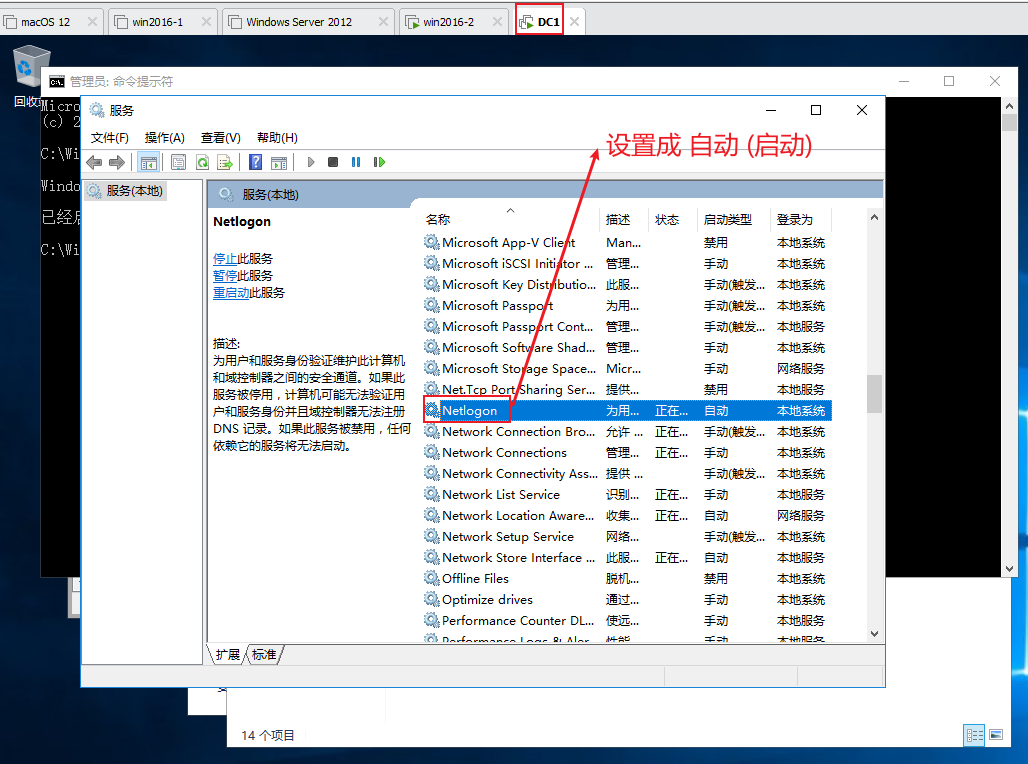Minimize the Command Prompt window
This screenshot has height=764, width=1028.
[x=904, y=81]
